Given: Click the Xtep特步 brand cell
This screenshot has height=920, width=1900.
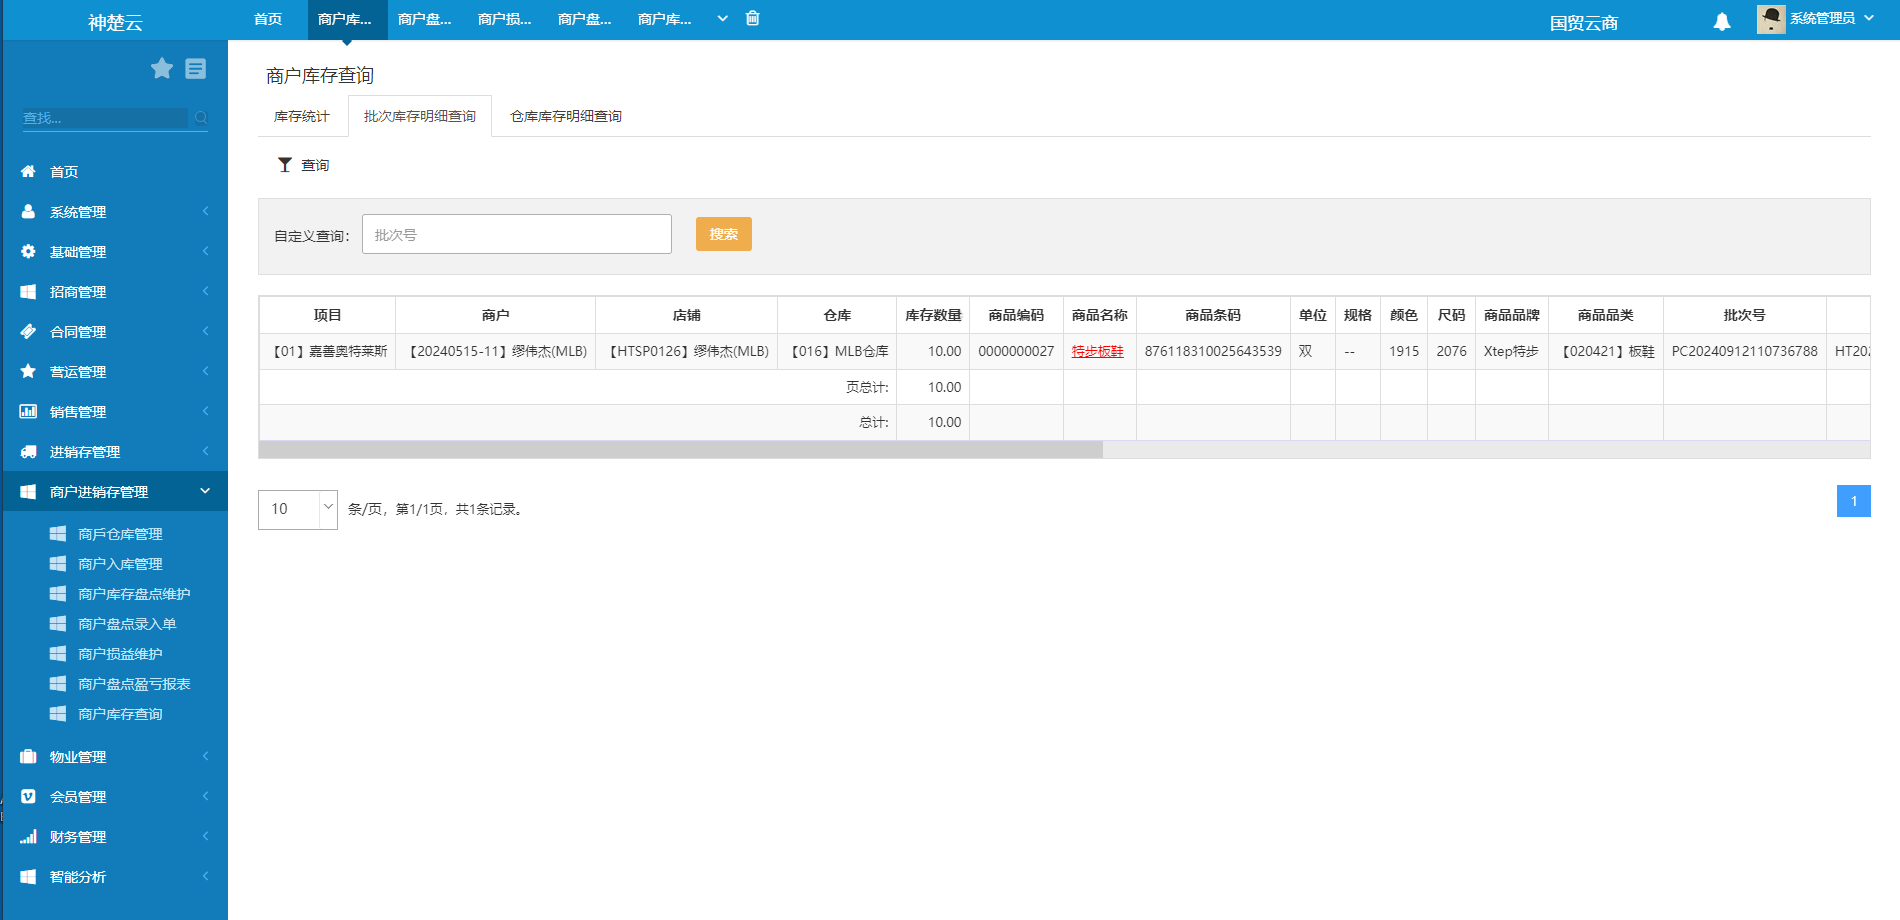Looking at the screenshot, I should click(1511, 351).
